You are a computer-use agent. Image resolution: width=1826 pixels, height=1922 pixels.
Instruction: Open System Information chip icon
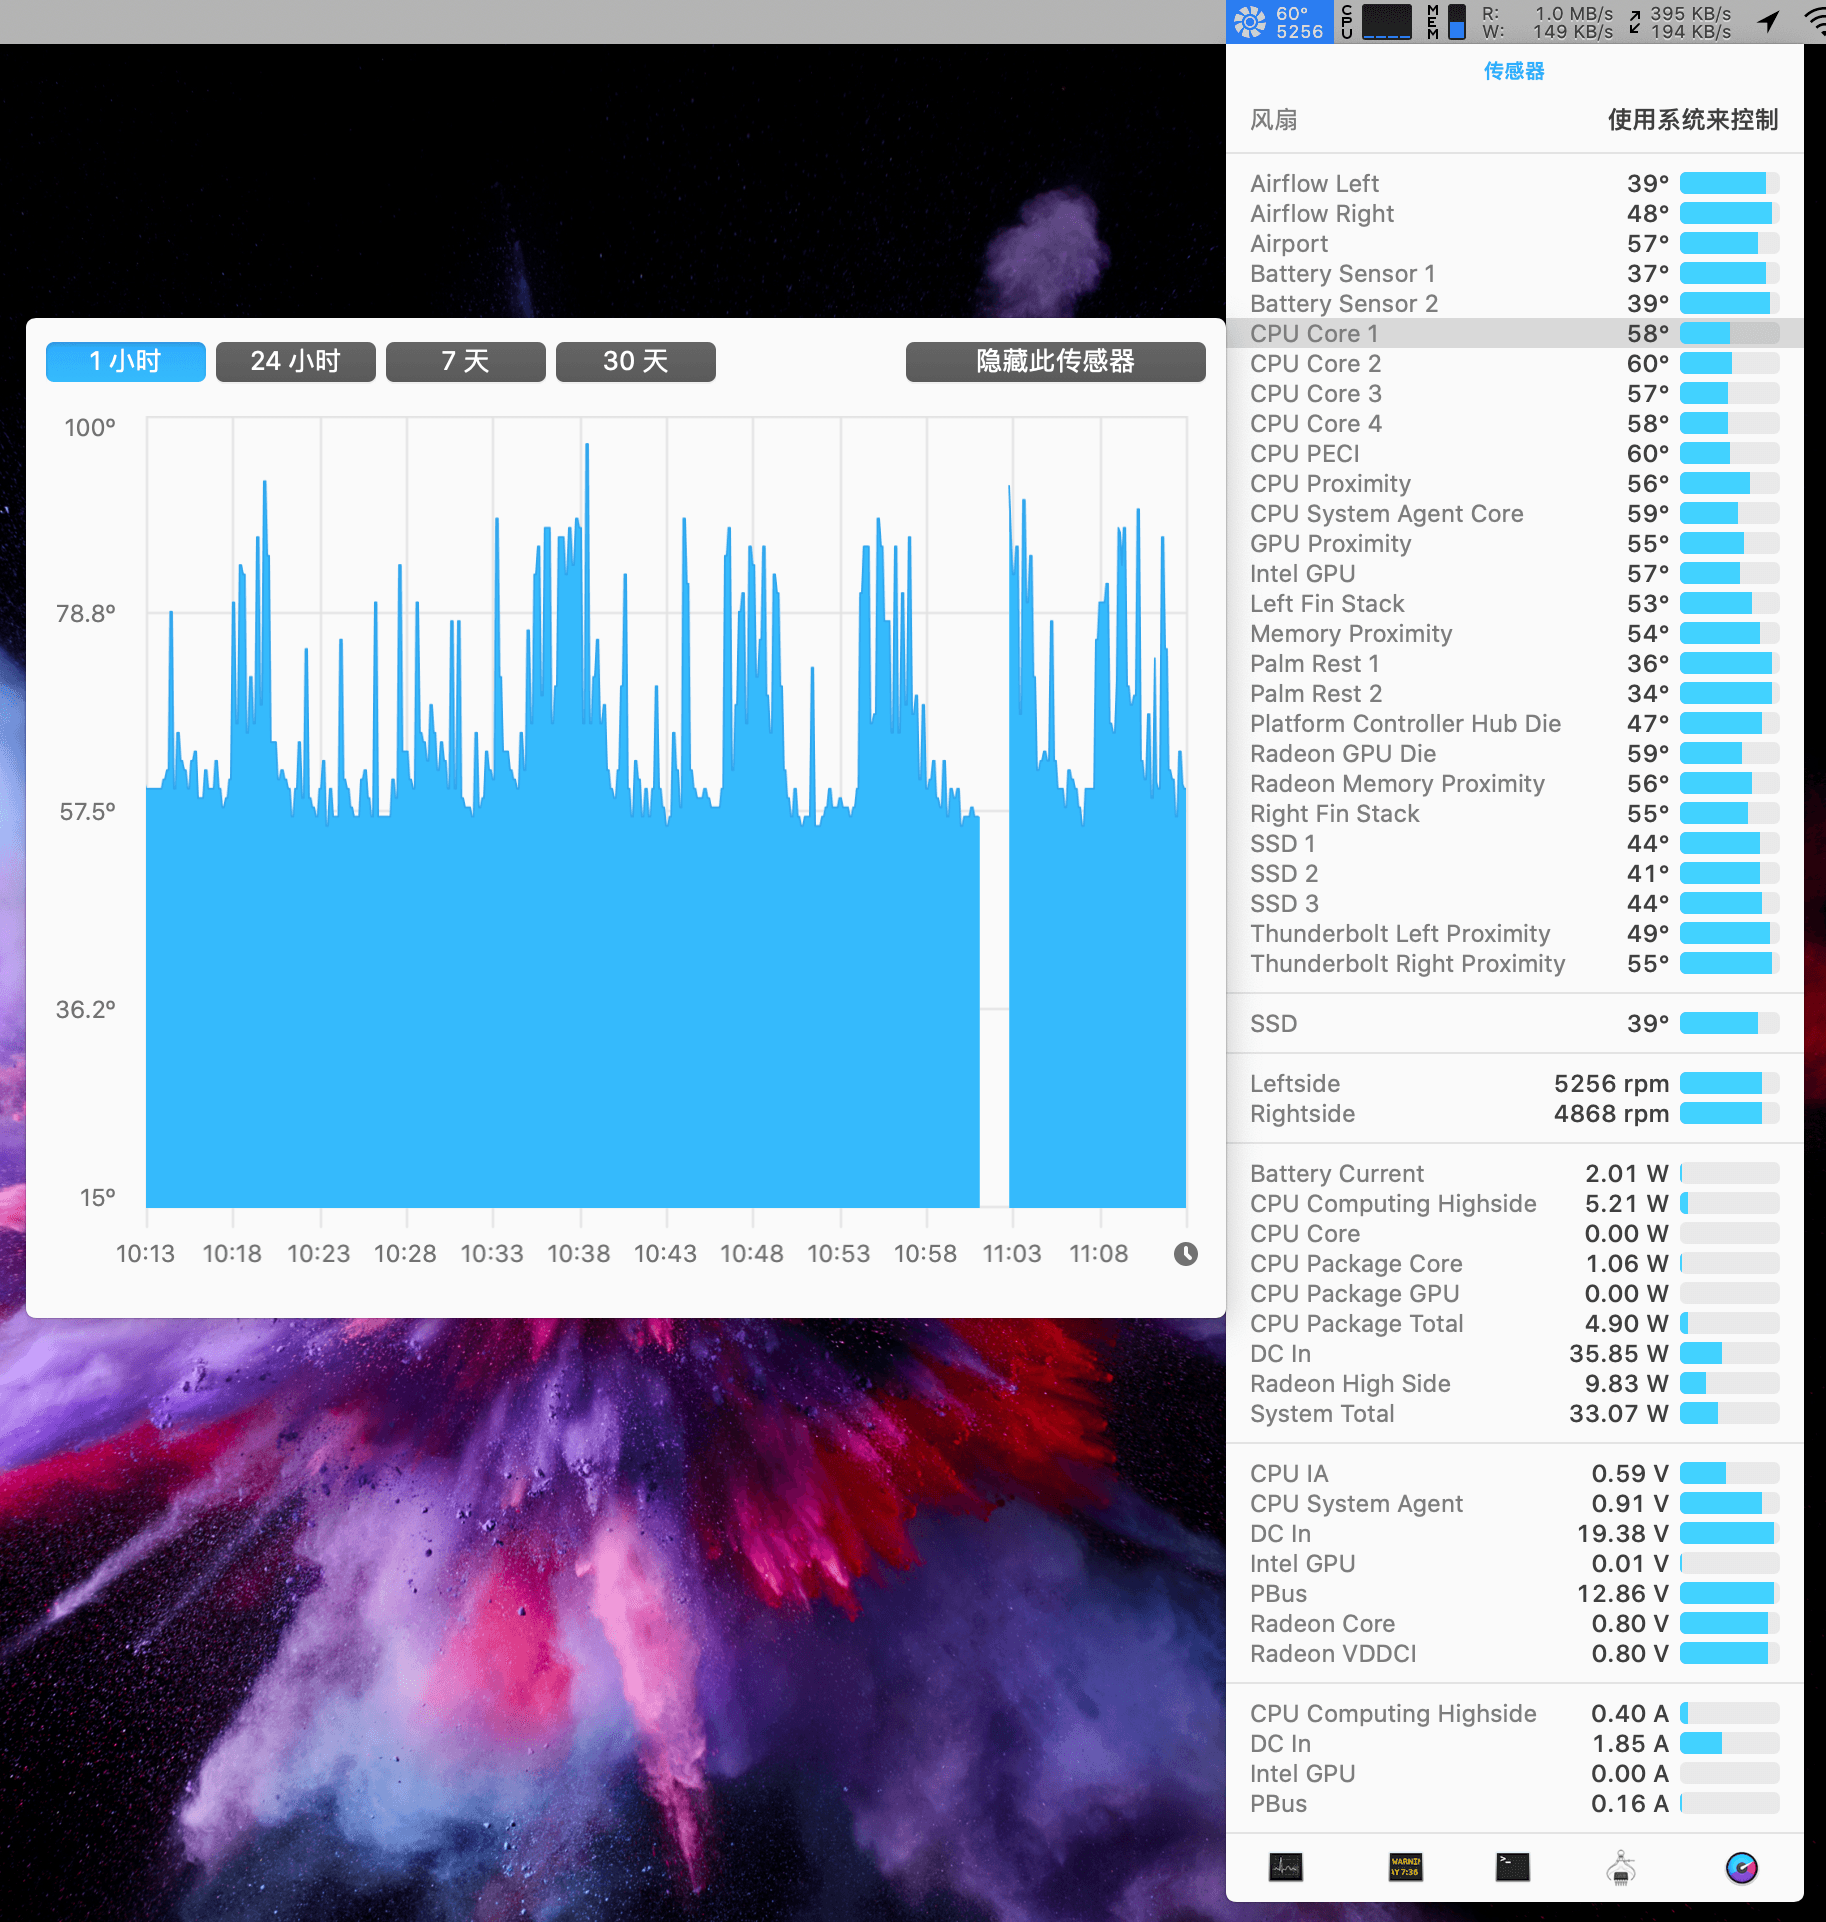point(1621,1867)
